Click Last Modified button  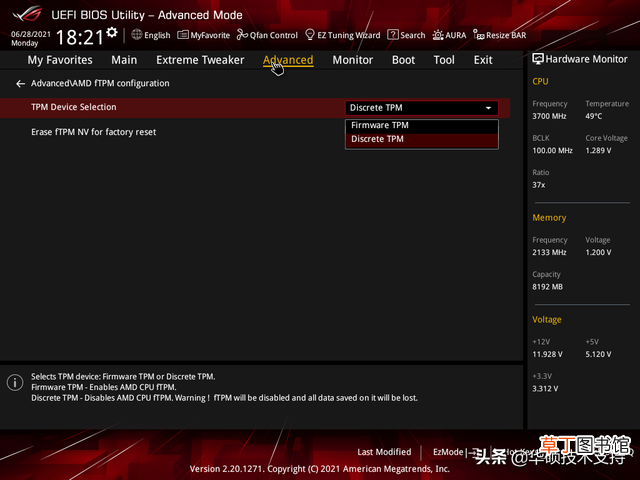click(384, 452)
